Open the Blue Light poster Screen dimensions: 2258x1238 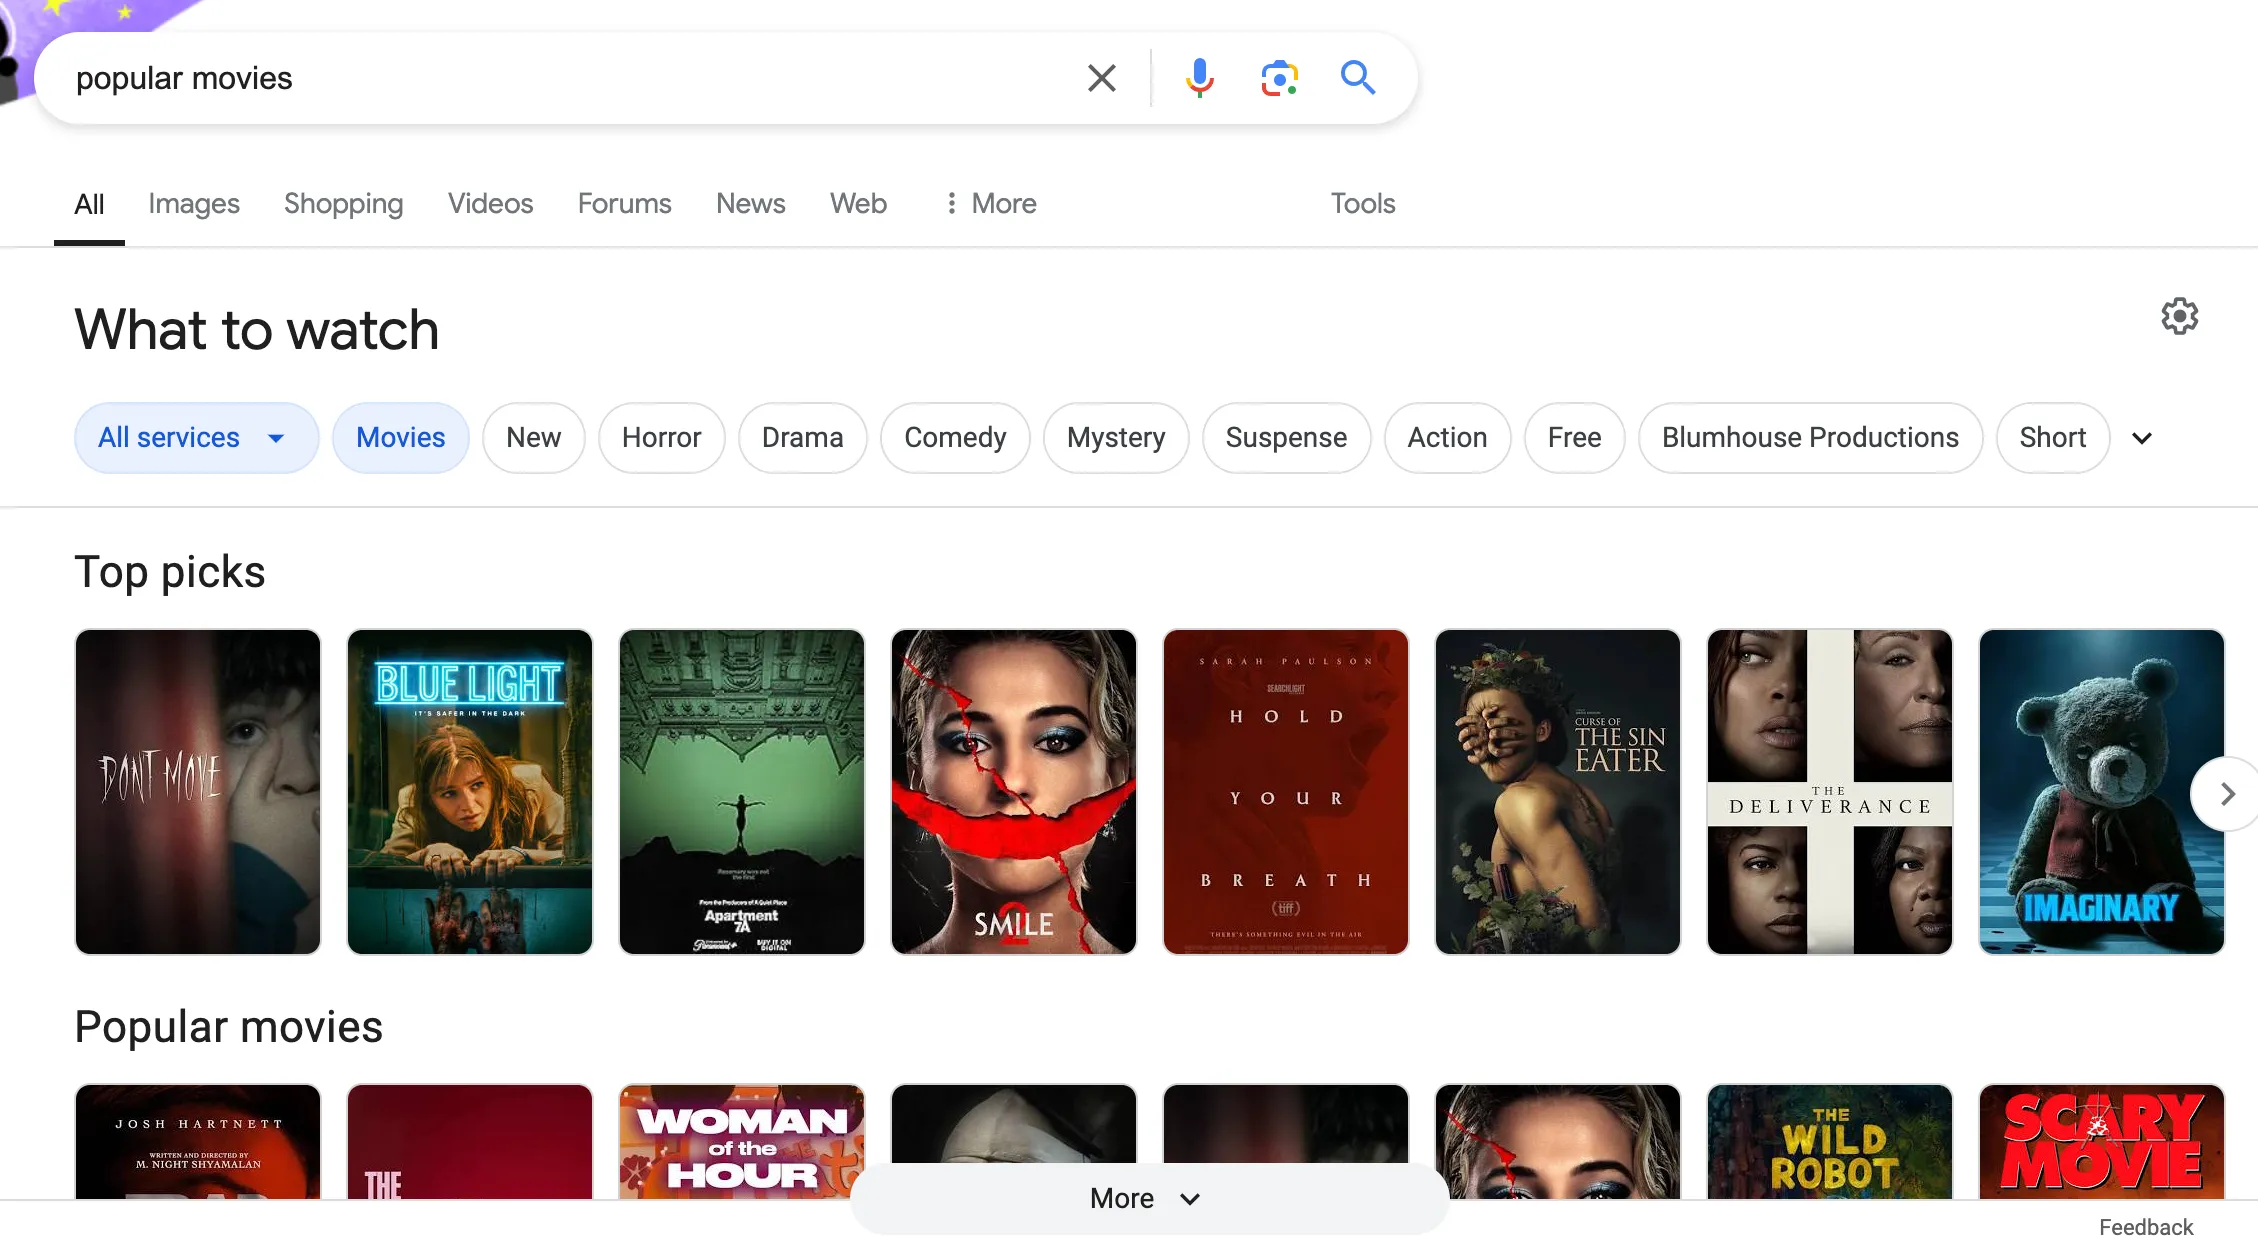coord(470,792)
